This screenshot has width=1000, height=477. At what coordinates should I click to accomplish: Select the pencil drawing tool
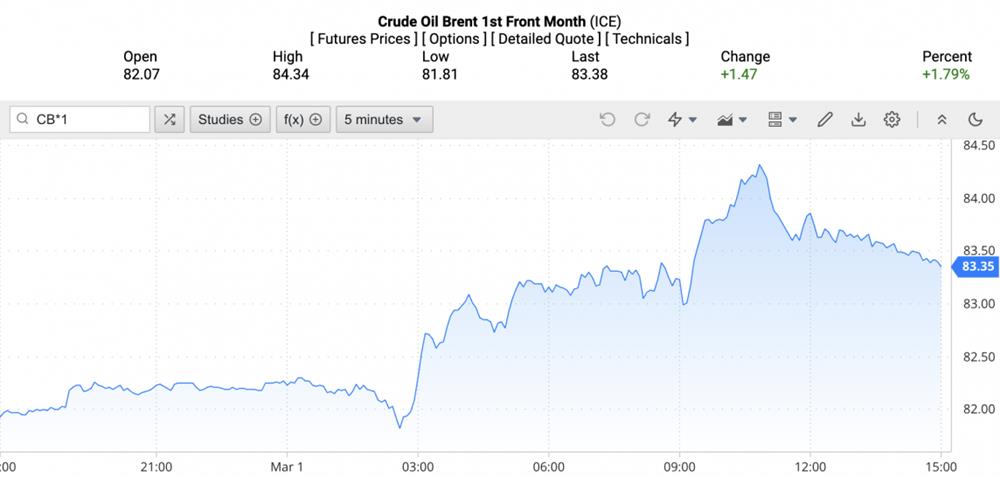point(825,120)
